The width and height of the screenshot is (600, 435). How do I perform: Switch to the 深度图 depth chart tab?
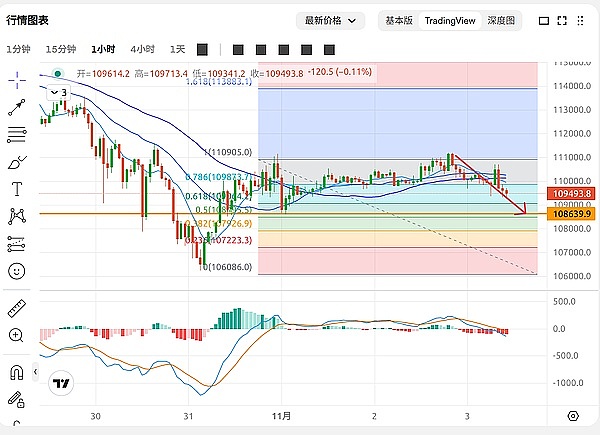pyautogui.click(x=501, y=20)
